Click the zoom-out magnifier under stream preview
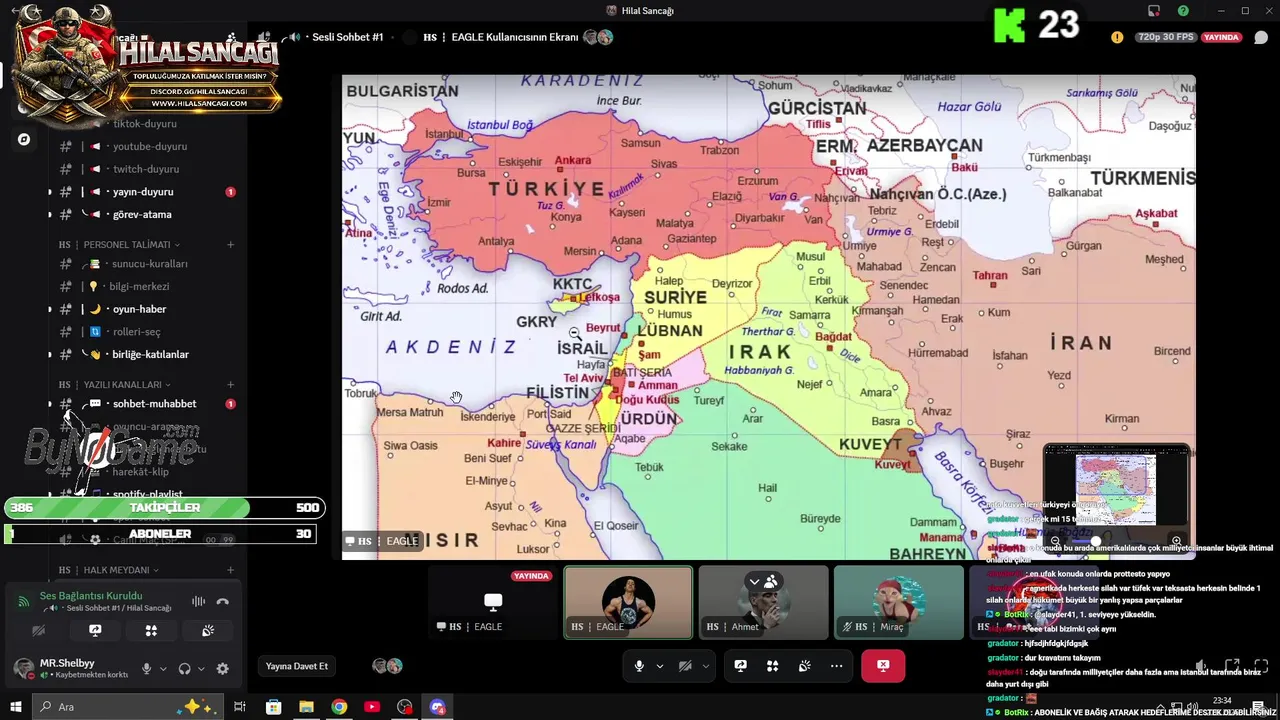Screen dimensions: 1280x720 coord(1055,541)
